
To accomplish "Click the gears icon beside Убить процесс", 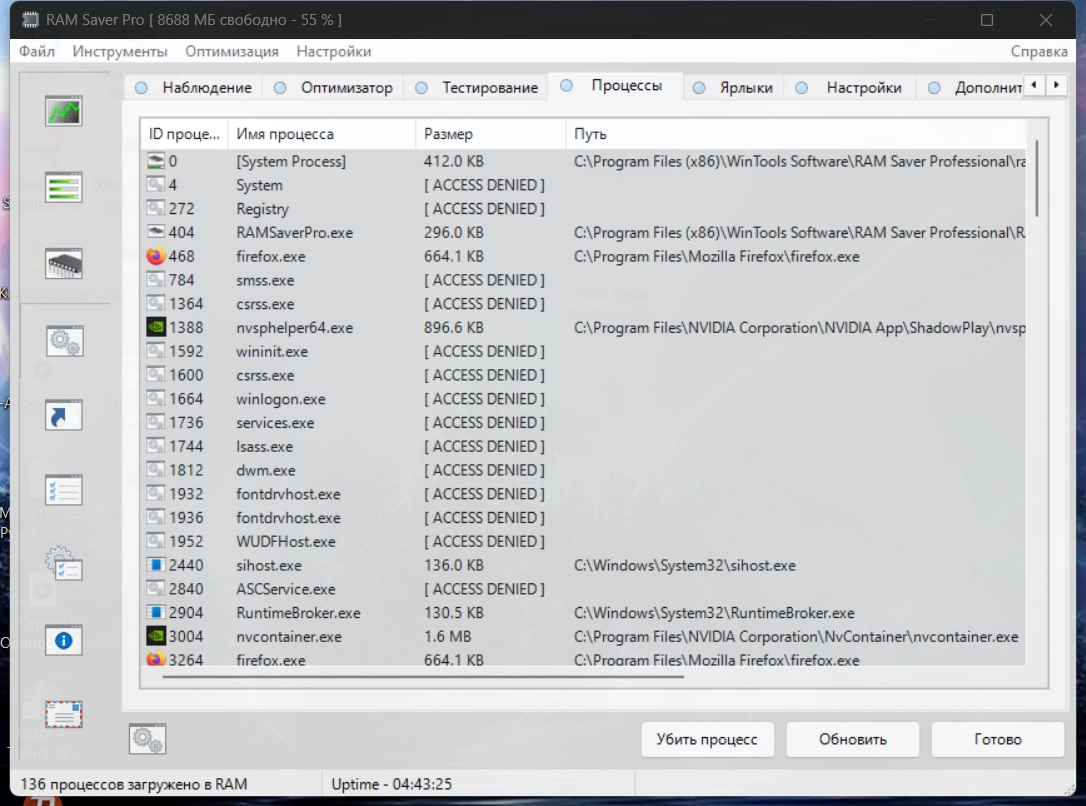I will tap(147, 739).
